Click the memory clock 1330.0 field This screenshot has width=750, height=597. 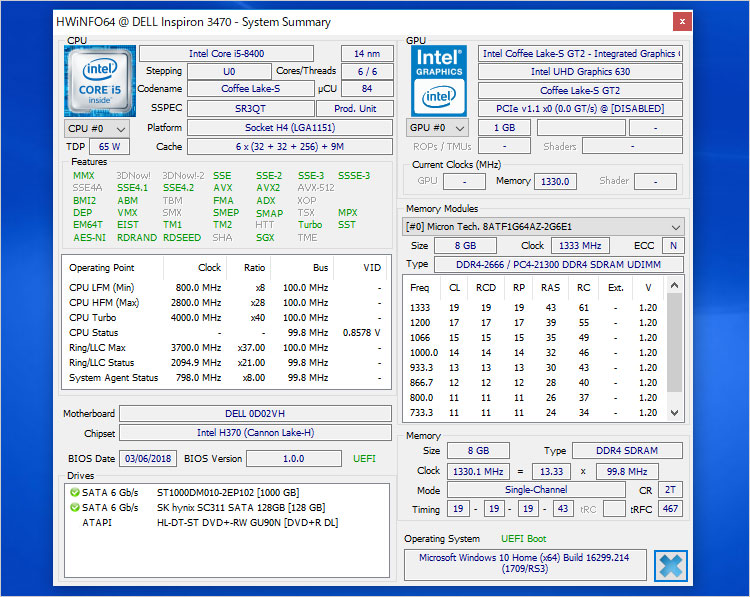click(555, 181)
